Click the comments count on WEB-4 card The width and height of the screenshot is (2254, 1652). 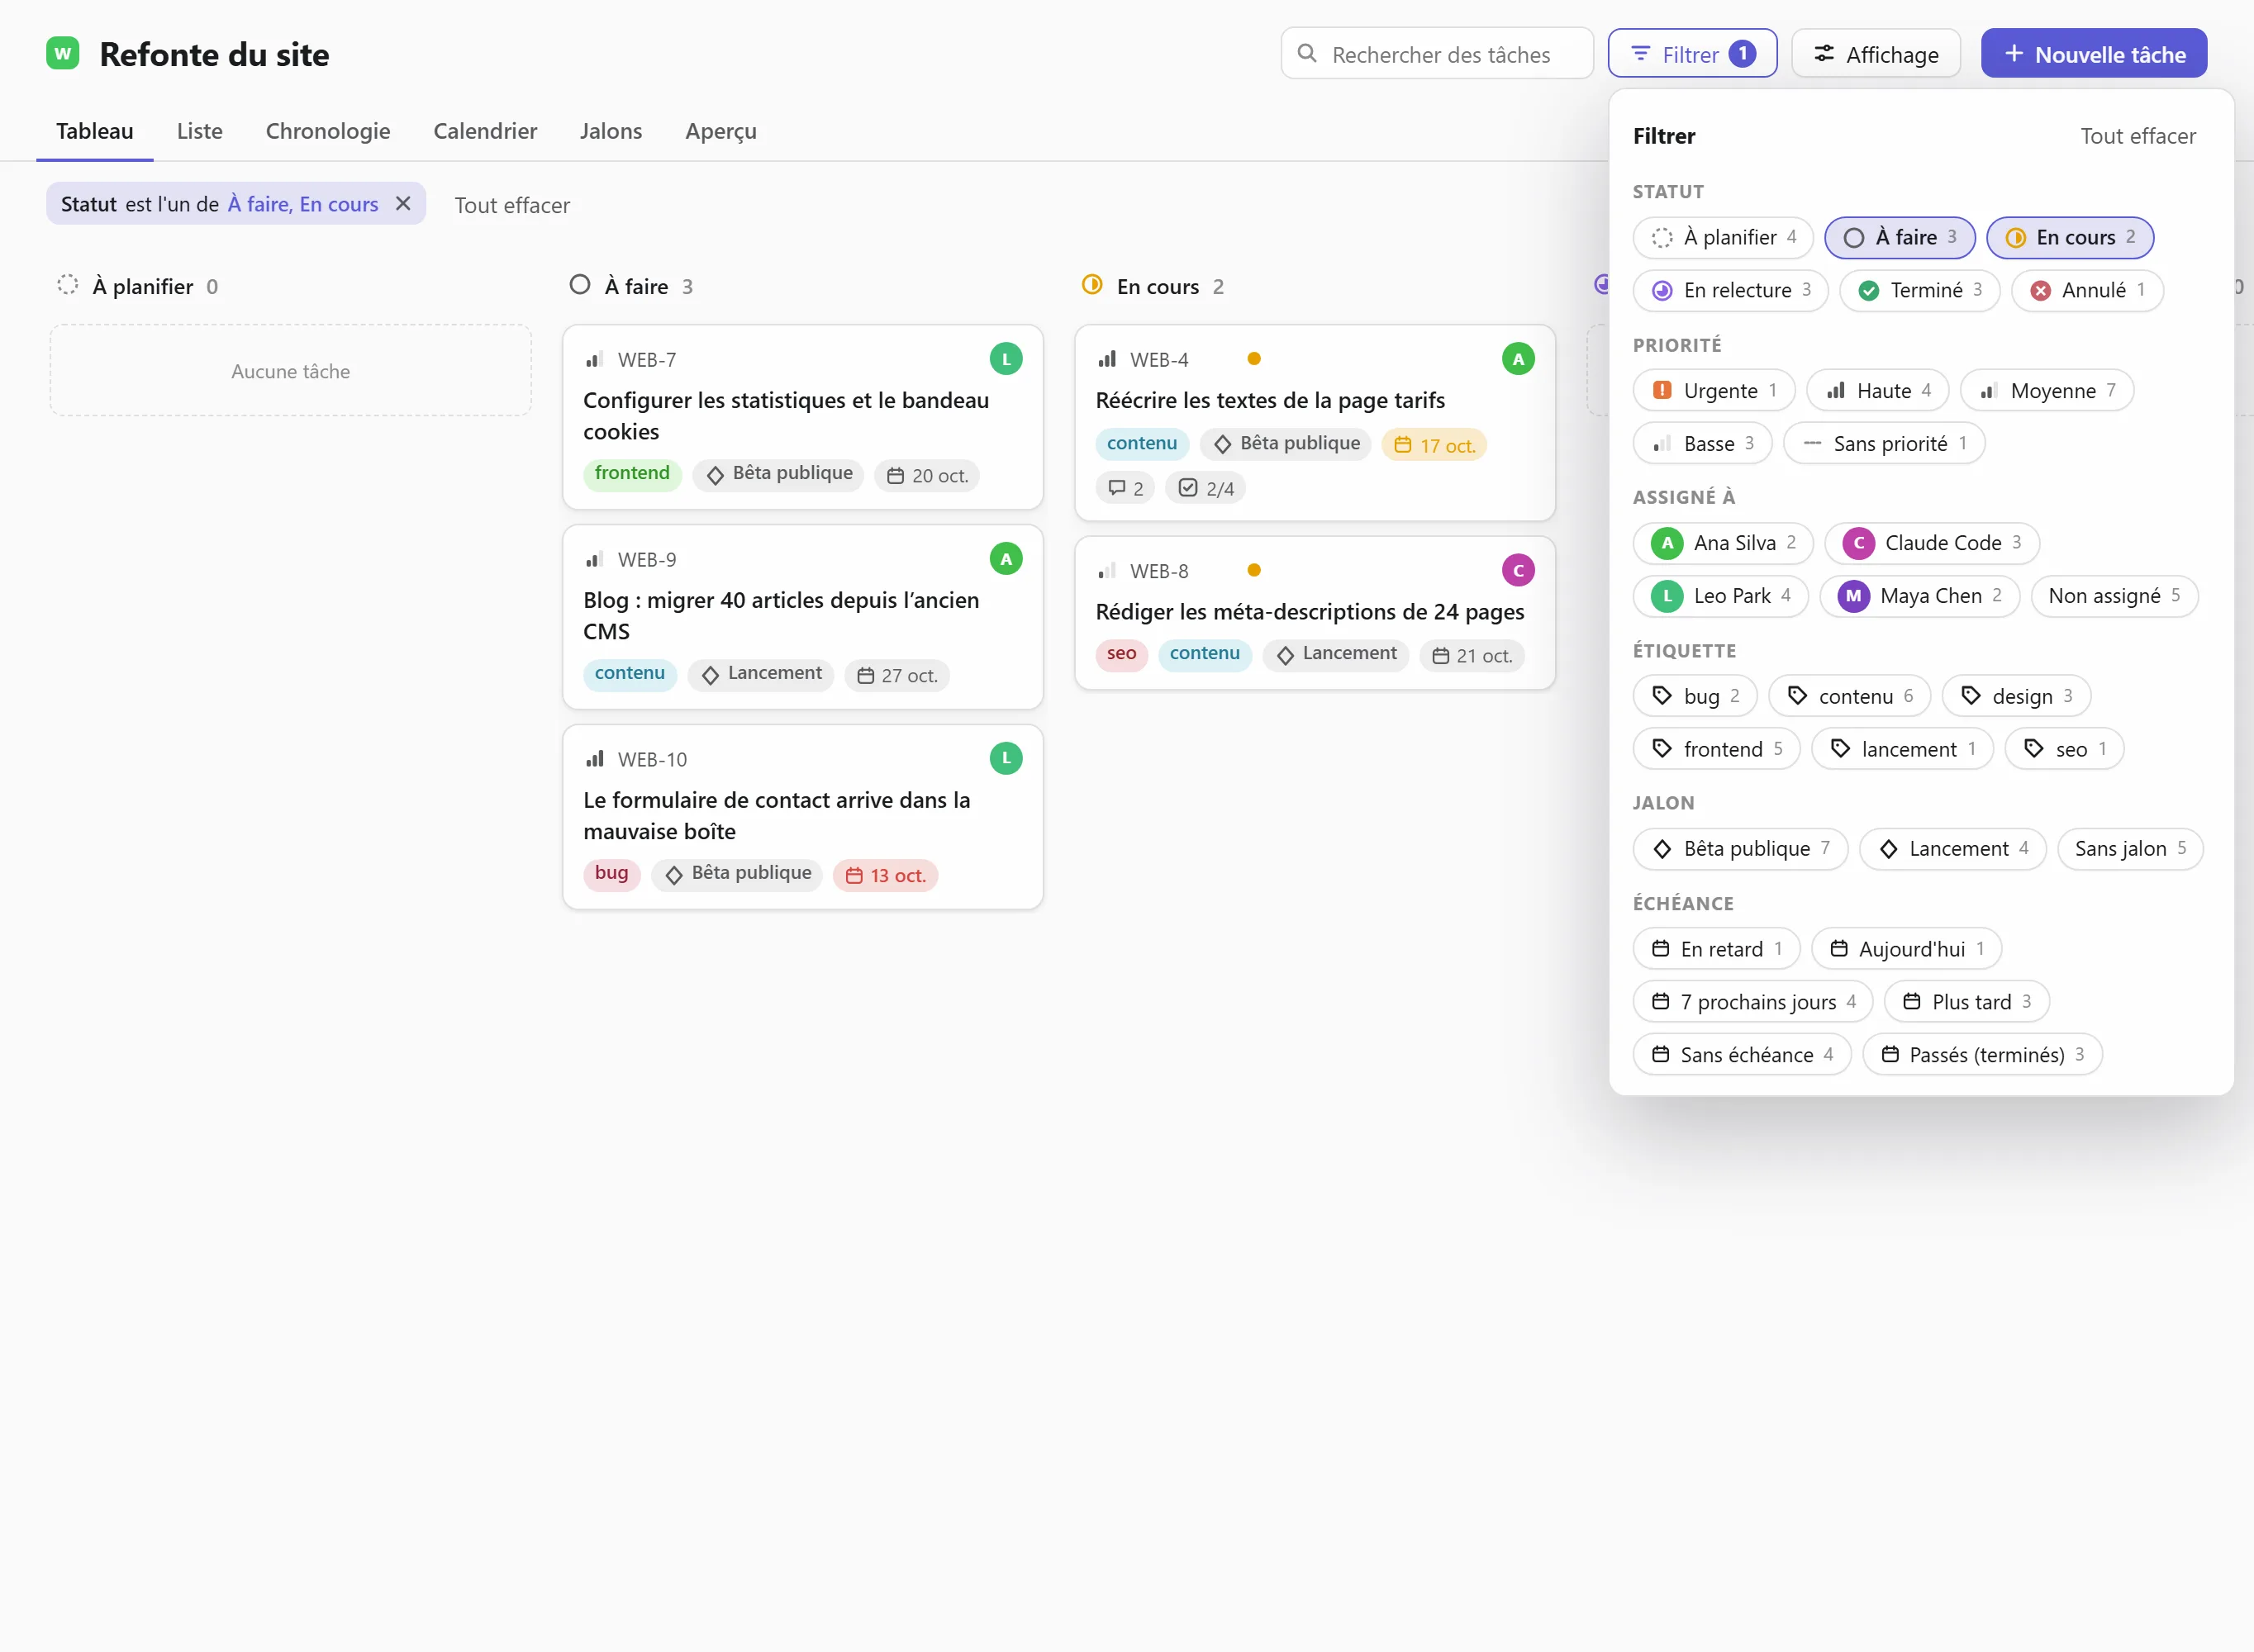click(x=1125, y=488)
